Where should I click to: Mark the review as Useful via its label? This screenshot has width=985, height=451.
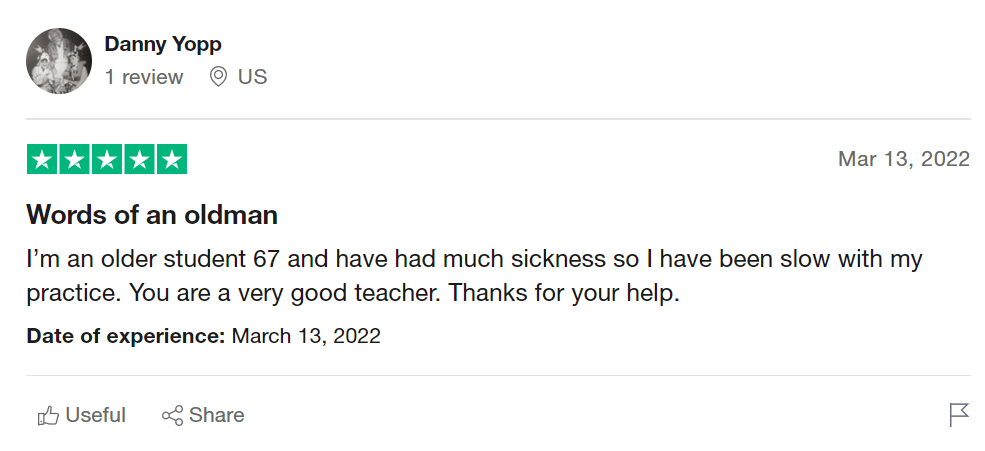[96, 415]
